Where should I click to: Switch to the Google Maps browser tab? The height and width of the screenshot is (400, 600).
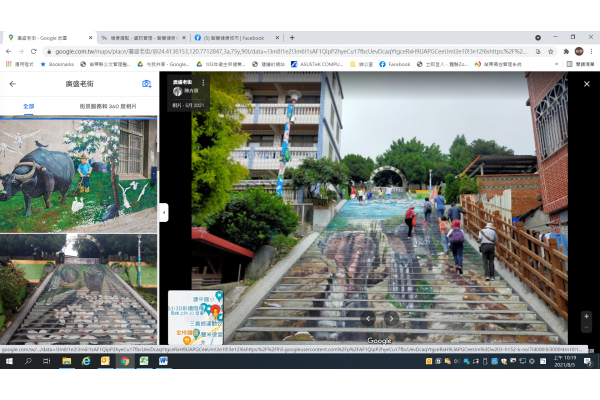pos(48,38)
